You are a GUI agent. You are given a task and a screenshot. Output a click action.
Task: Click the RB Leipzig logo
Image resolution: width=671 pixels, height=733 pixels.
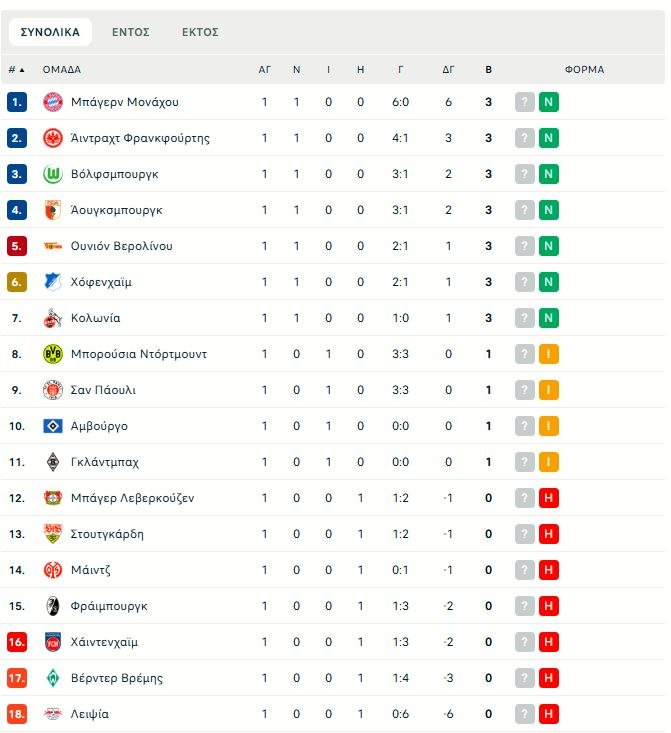click(53, 714)
